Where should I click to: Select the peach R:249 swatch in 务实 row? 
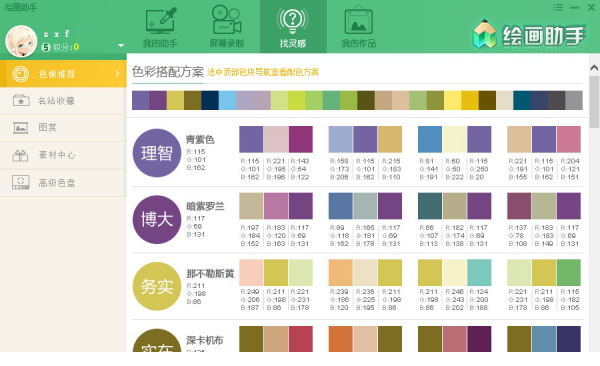coord(251,273)
